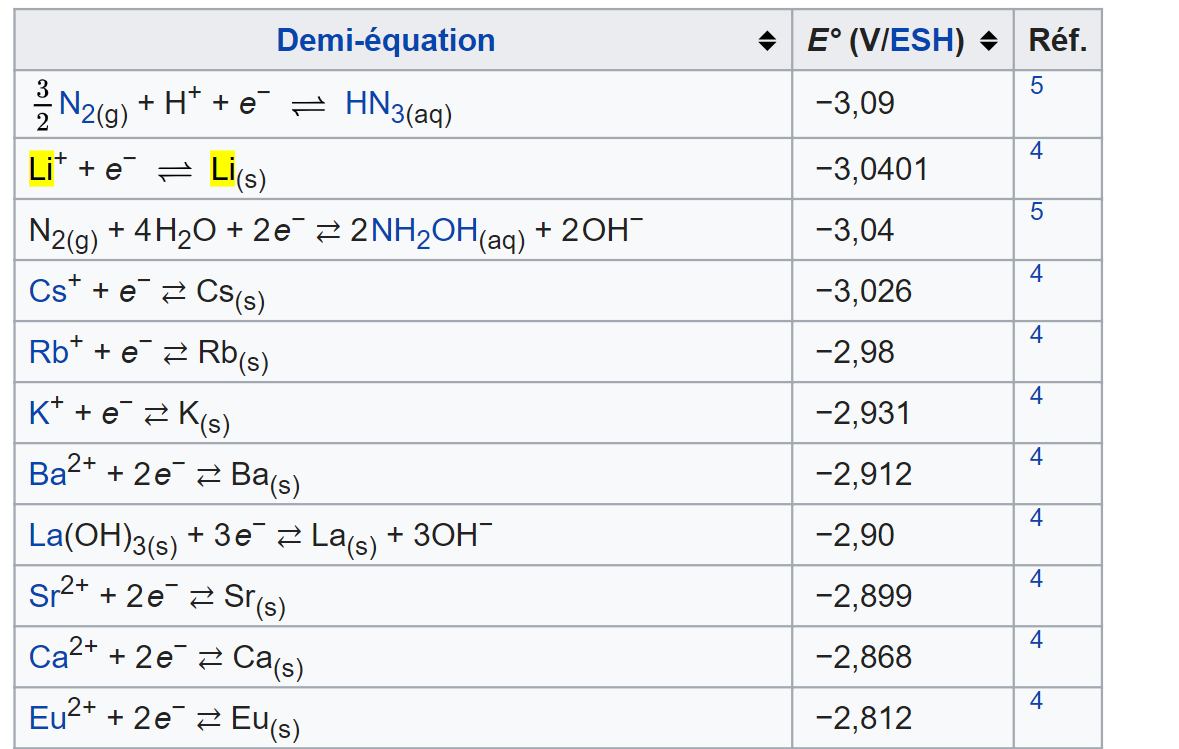Open the Cs cesium link
Image resolution: width=1179 pixels, height=749 pixels.
48,291
